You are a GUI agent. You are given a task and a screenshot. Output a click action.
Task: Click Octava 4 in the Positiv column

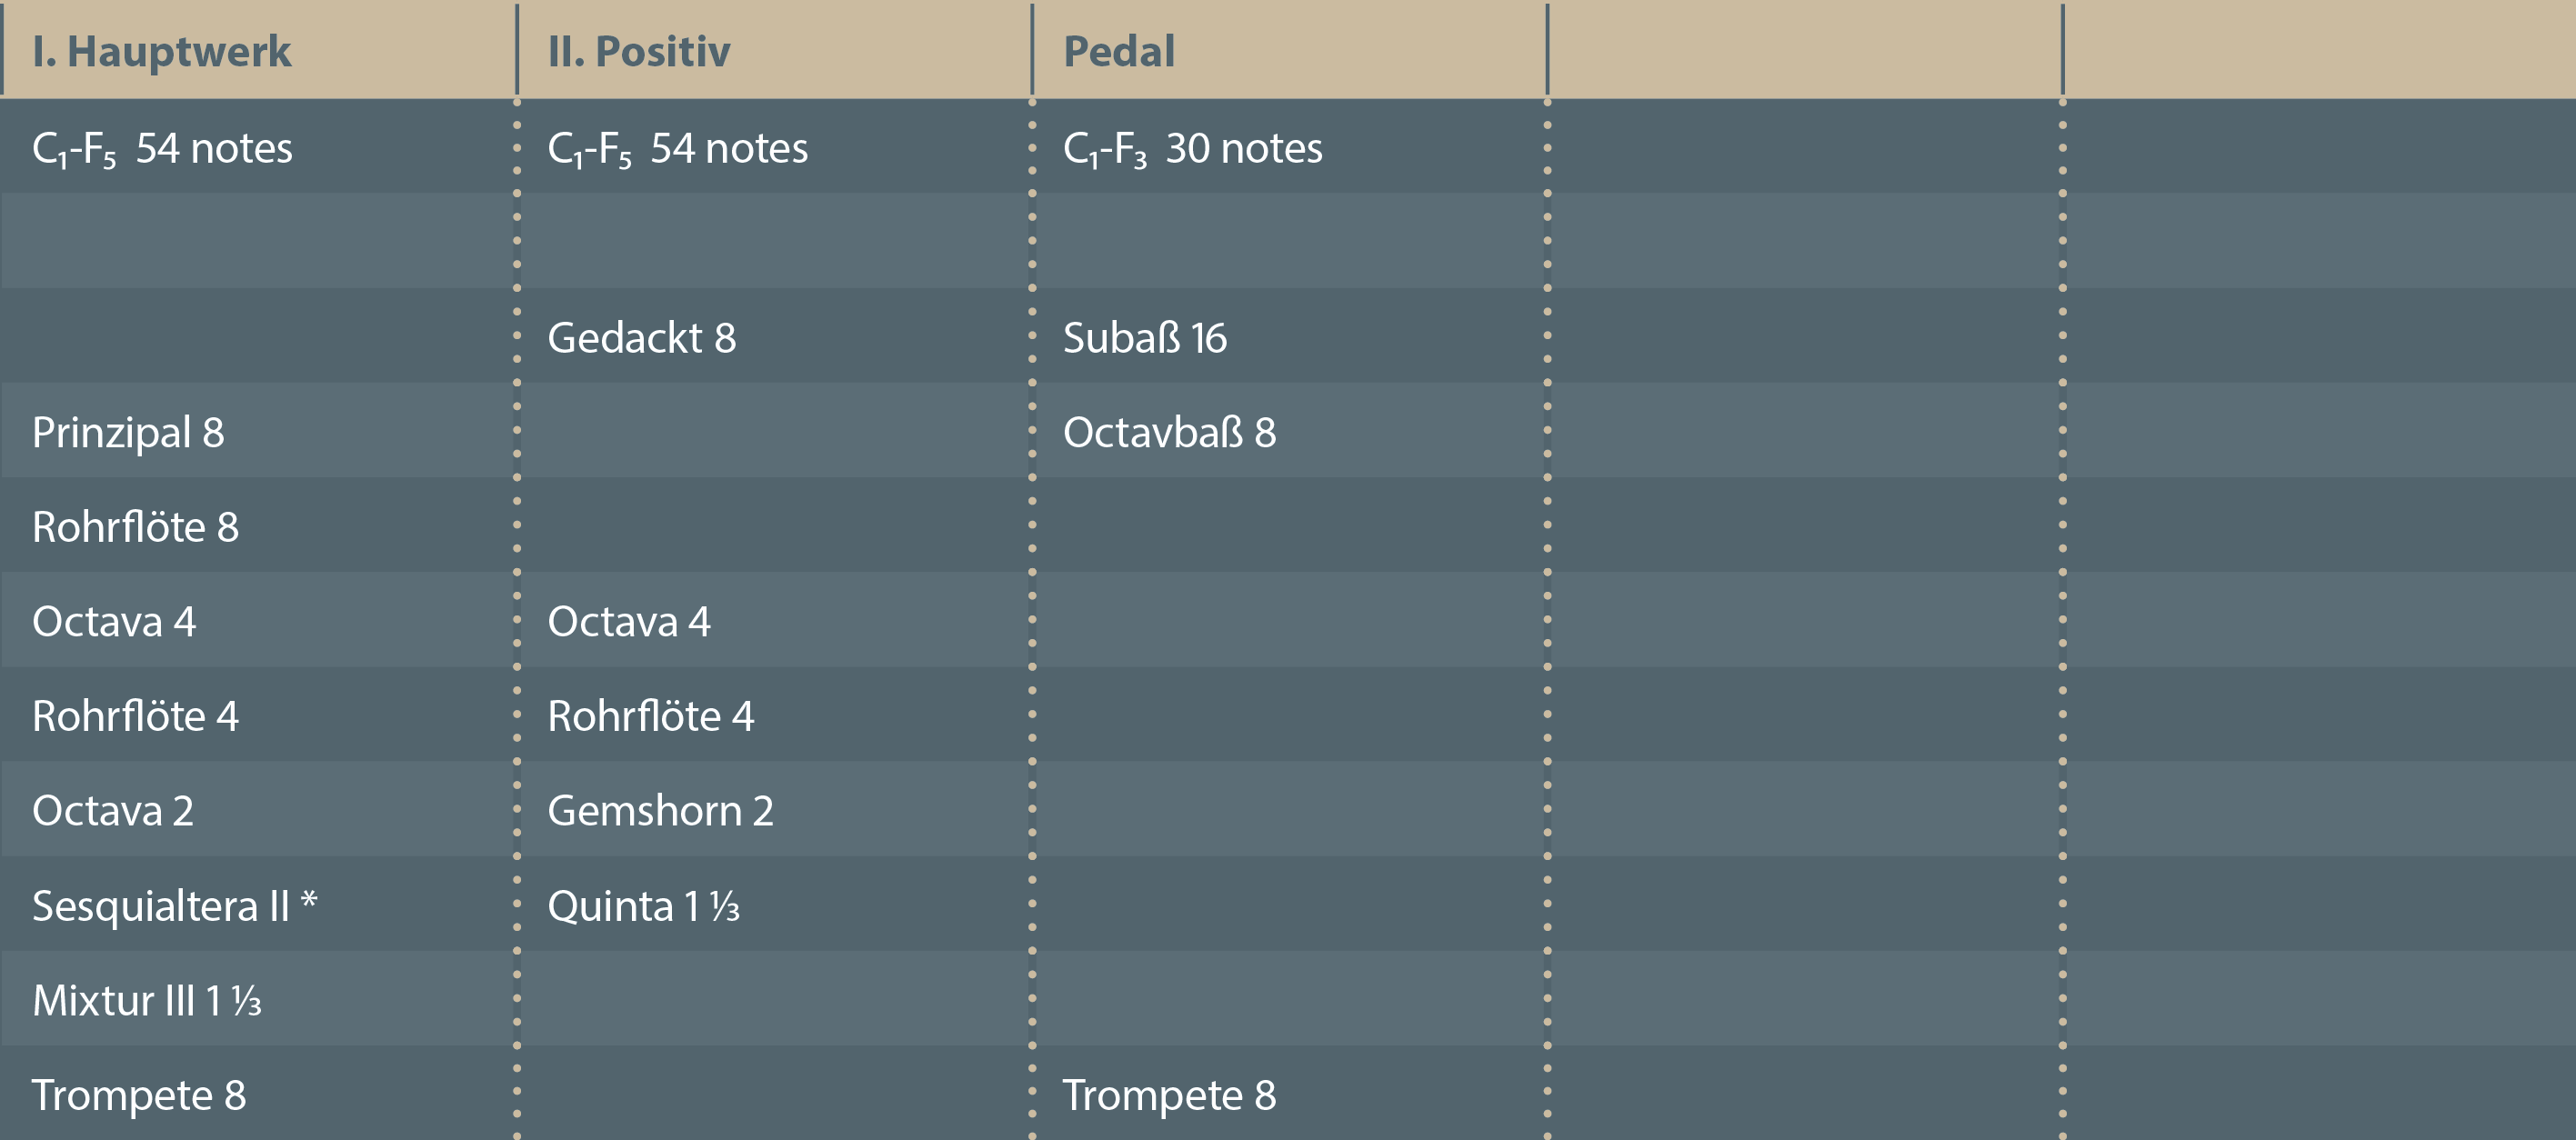tap(629, 622)
